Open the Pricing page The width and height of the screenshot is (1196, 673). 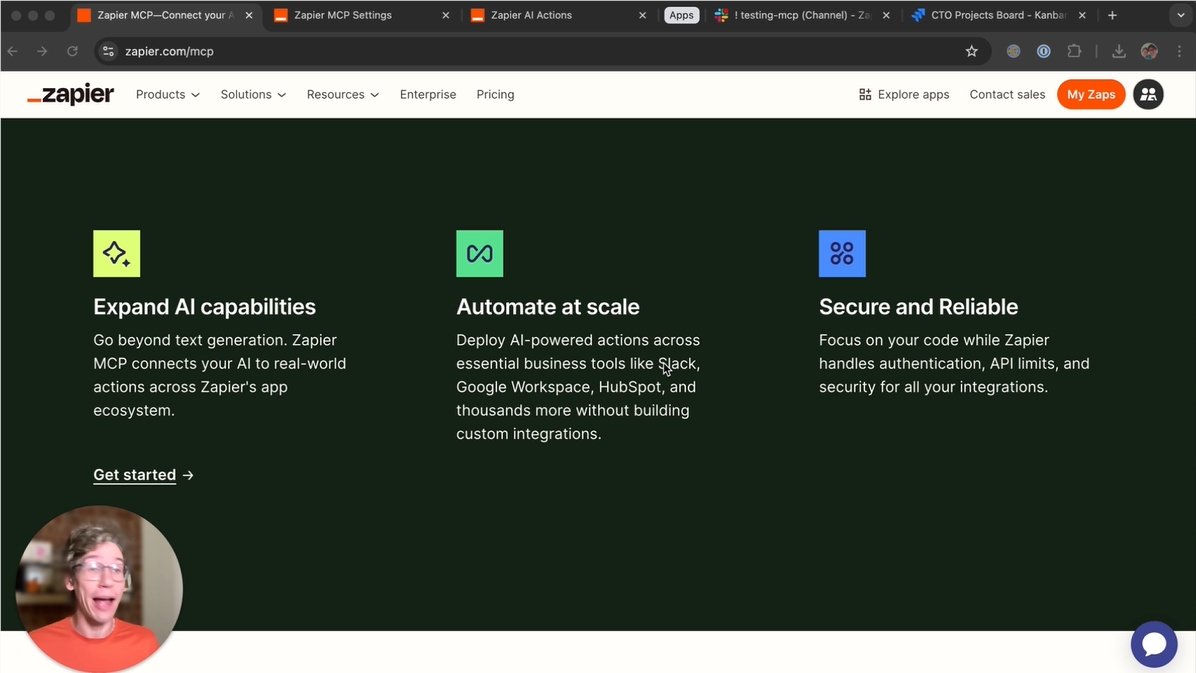tap(495, 94)
